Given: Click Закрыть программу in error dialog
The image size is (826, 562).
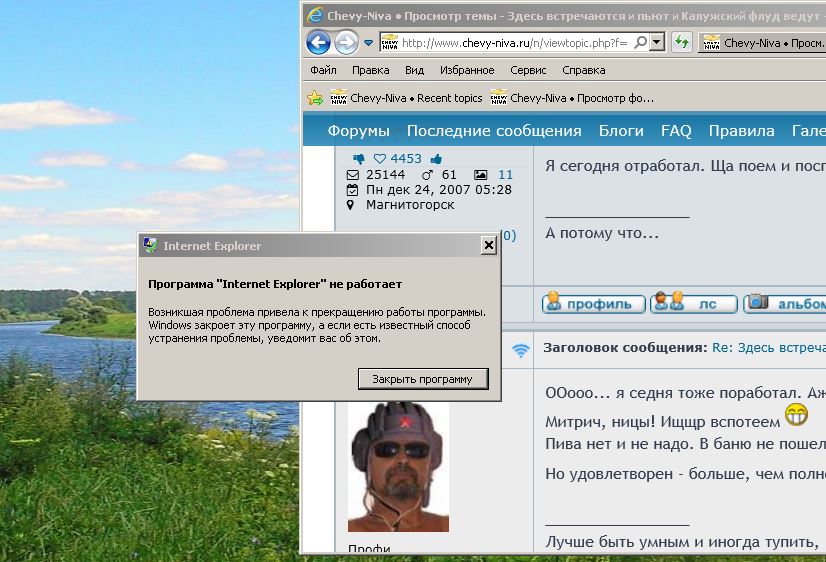Looking at the screenshot, I should point(422,379).
